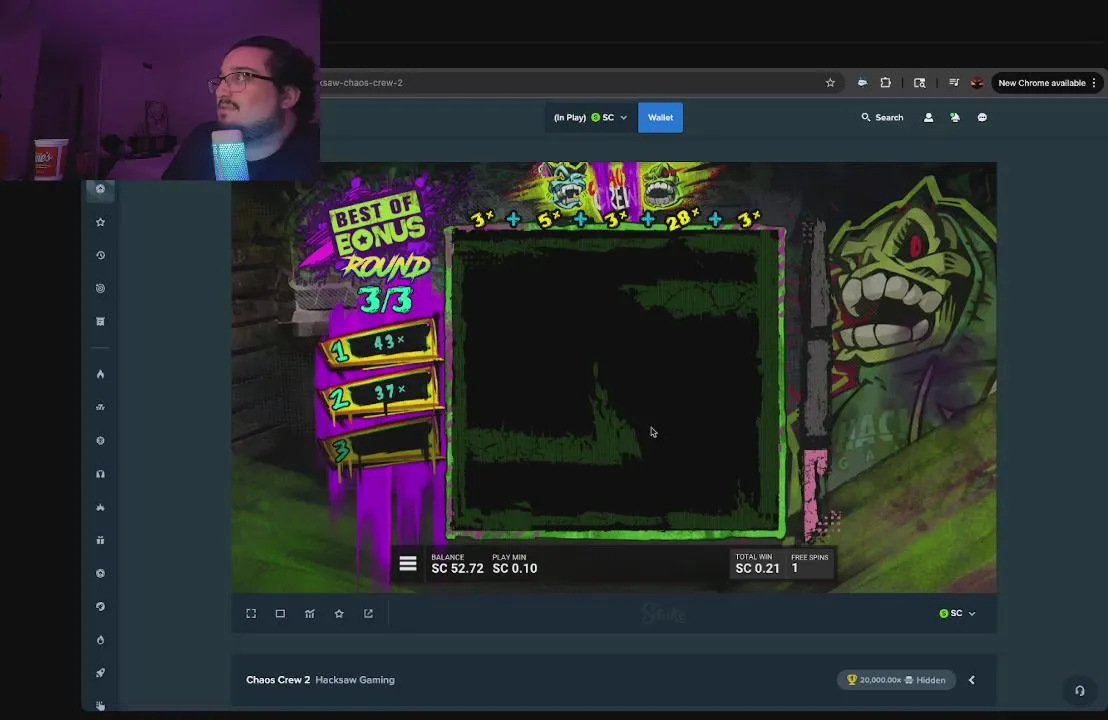Click the streamer webcam overlay

(160, 90)
